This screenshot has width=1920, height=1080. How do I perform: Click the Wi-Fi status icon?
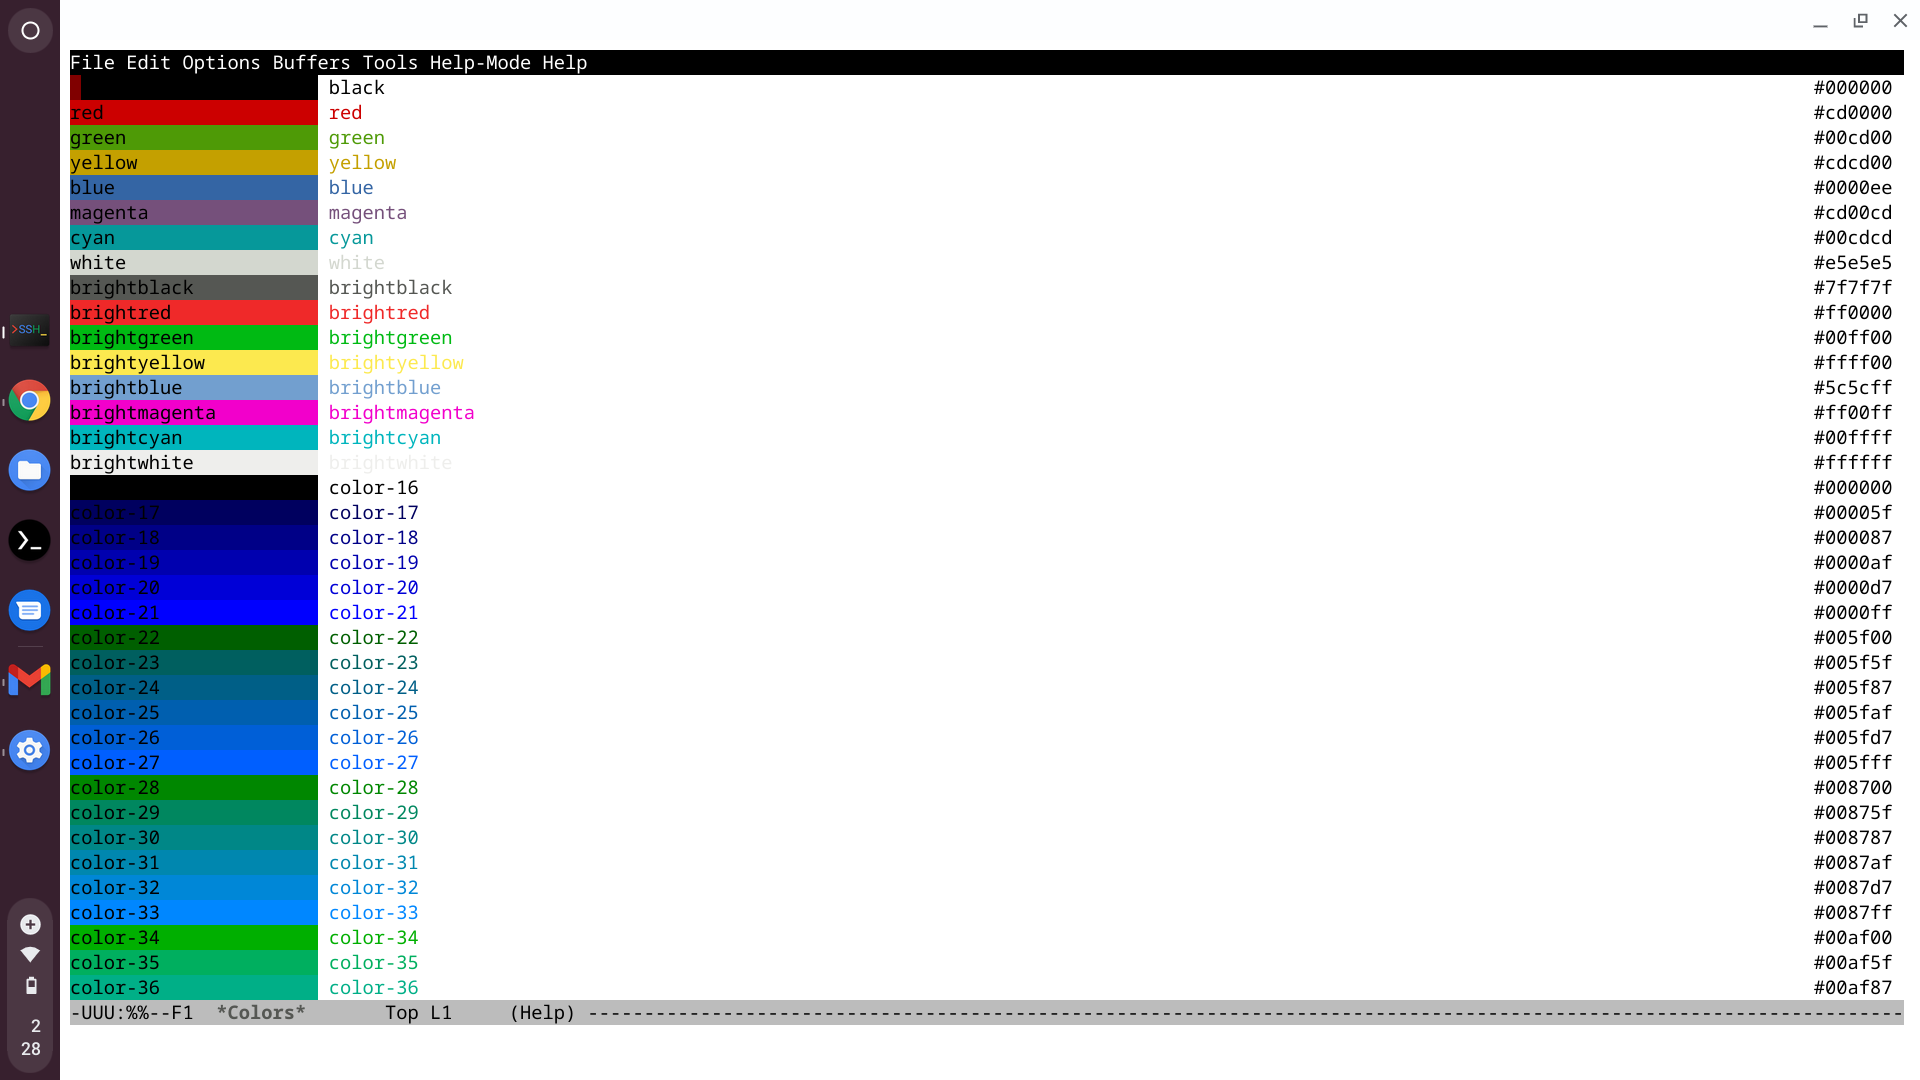tap(30, 955)
